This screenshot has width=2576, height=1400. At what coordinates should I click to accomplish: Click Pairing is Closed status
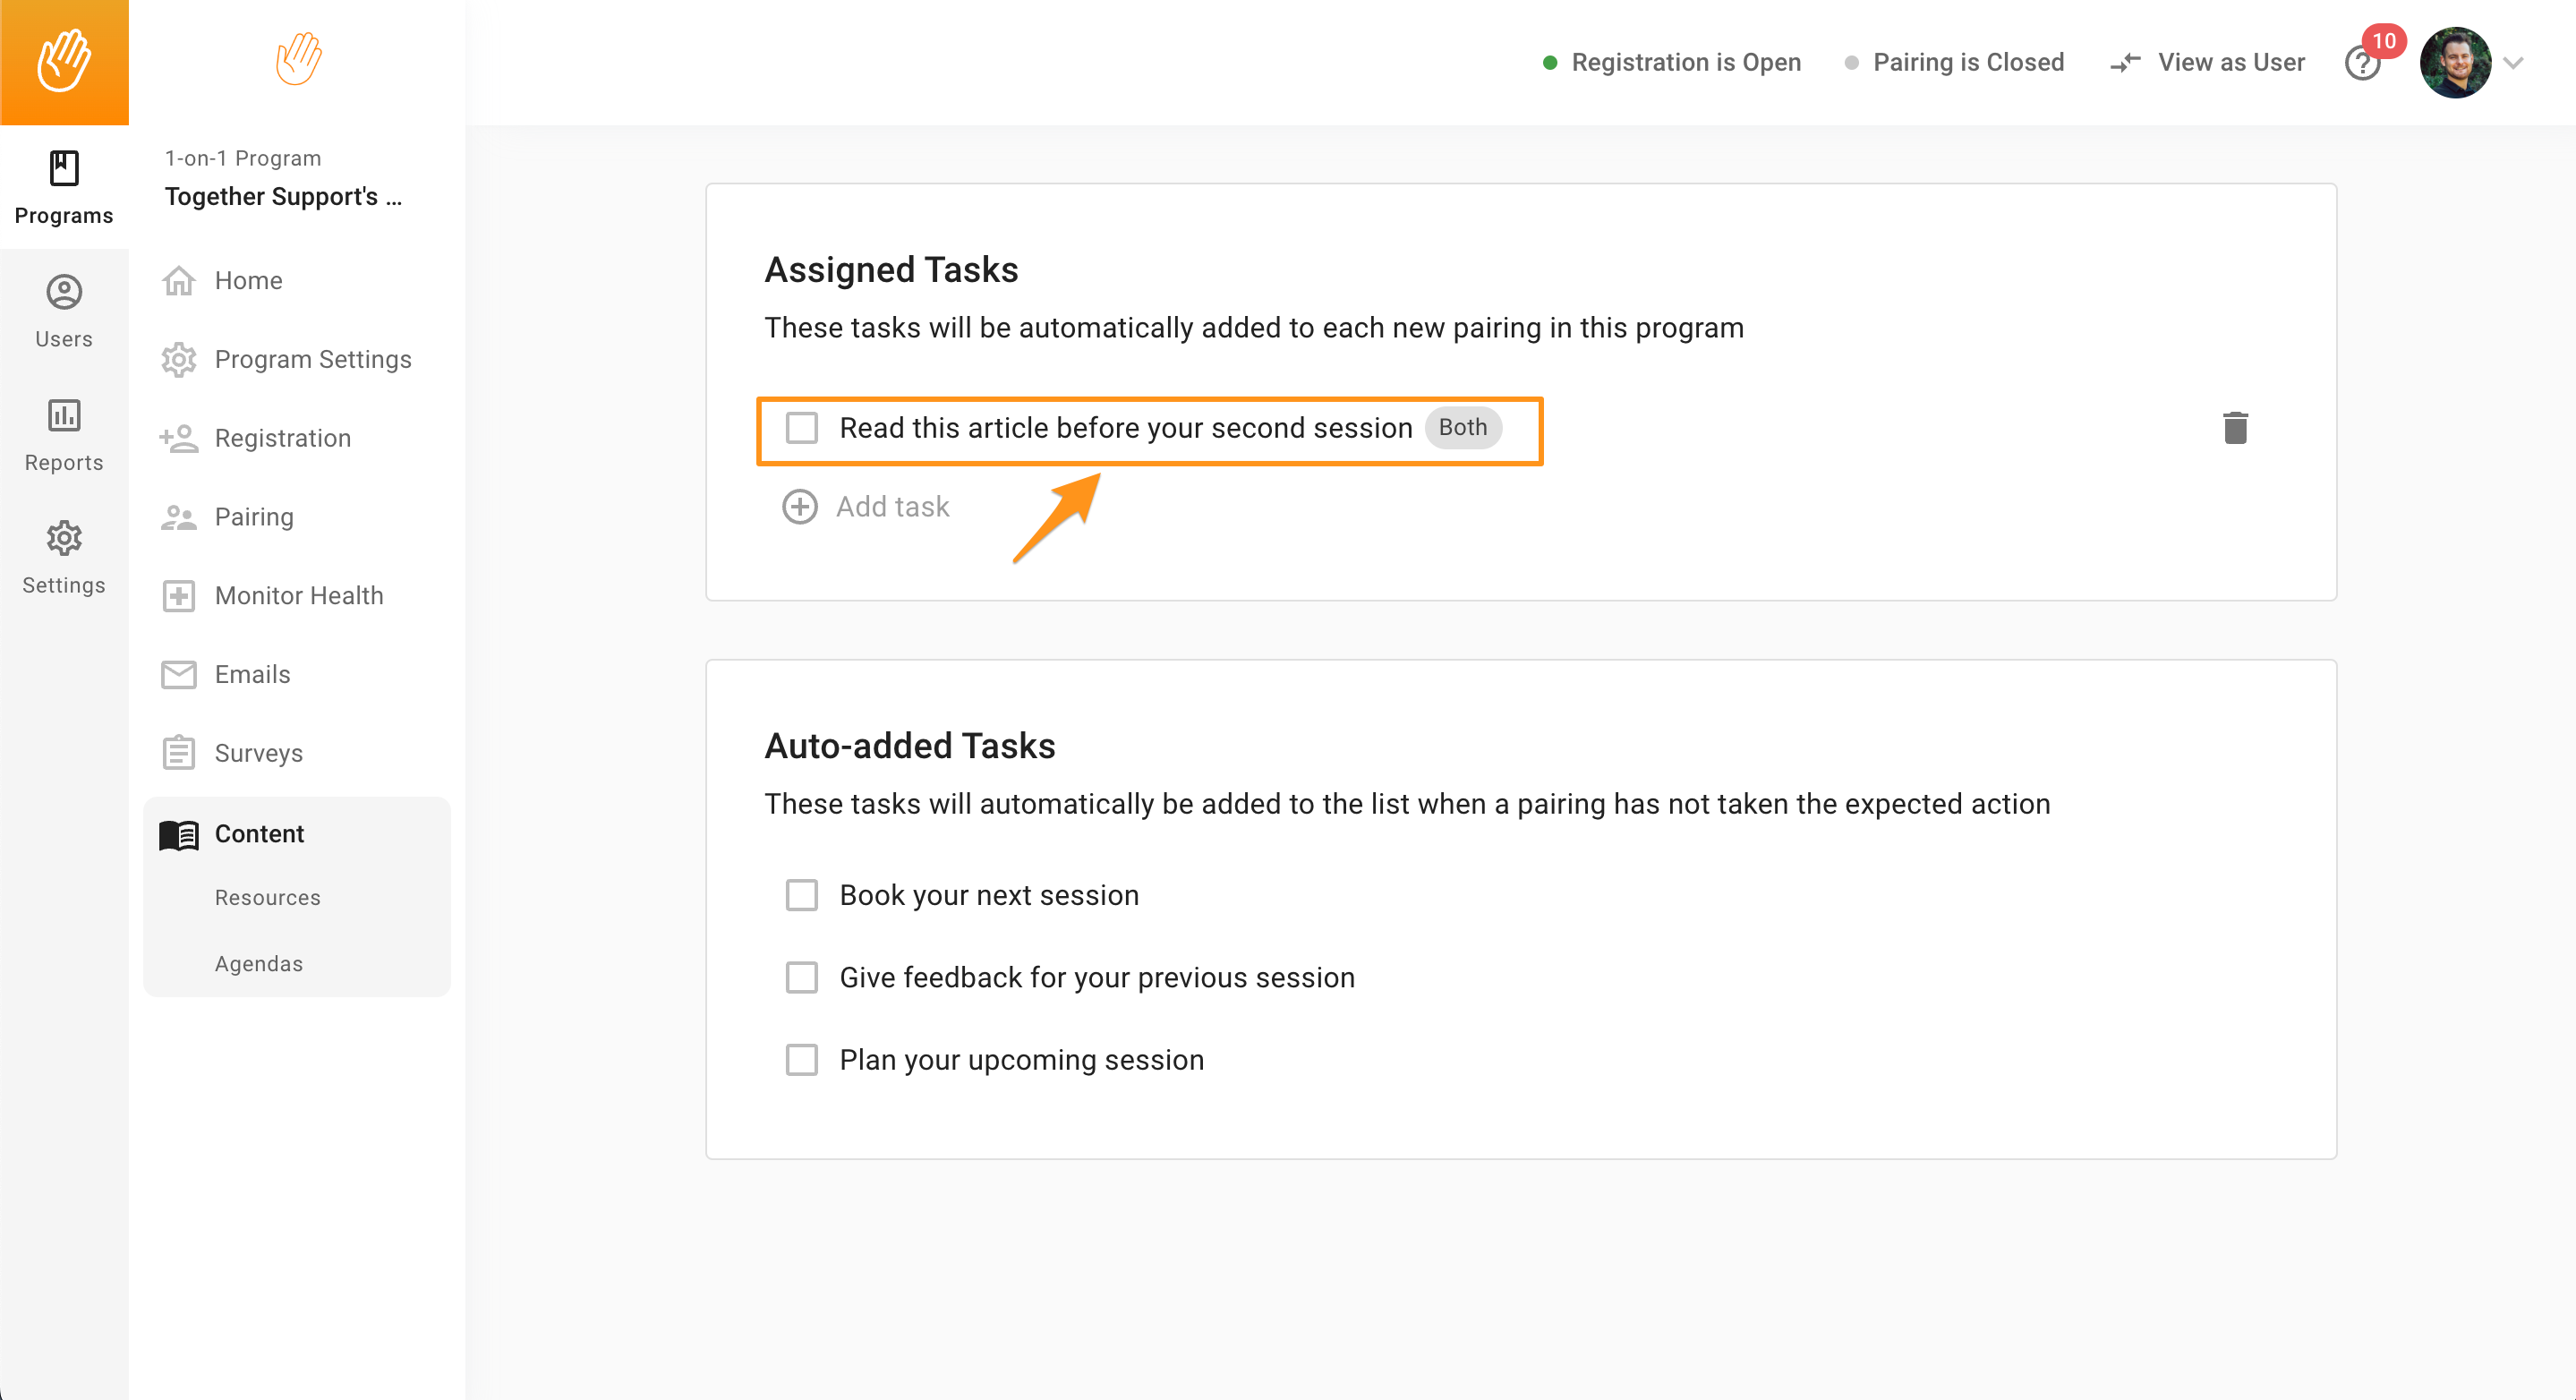pos(1967,63)
